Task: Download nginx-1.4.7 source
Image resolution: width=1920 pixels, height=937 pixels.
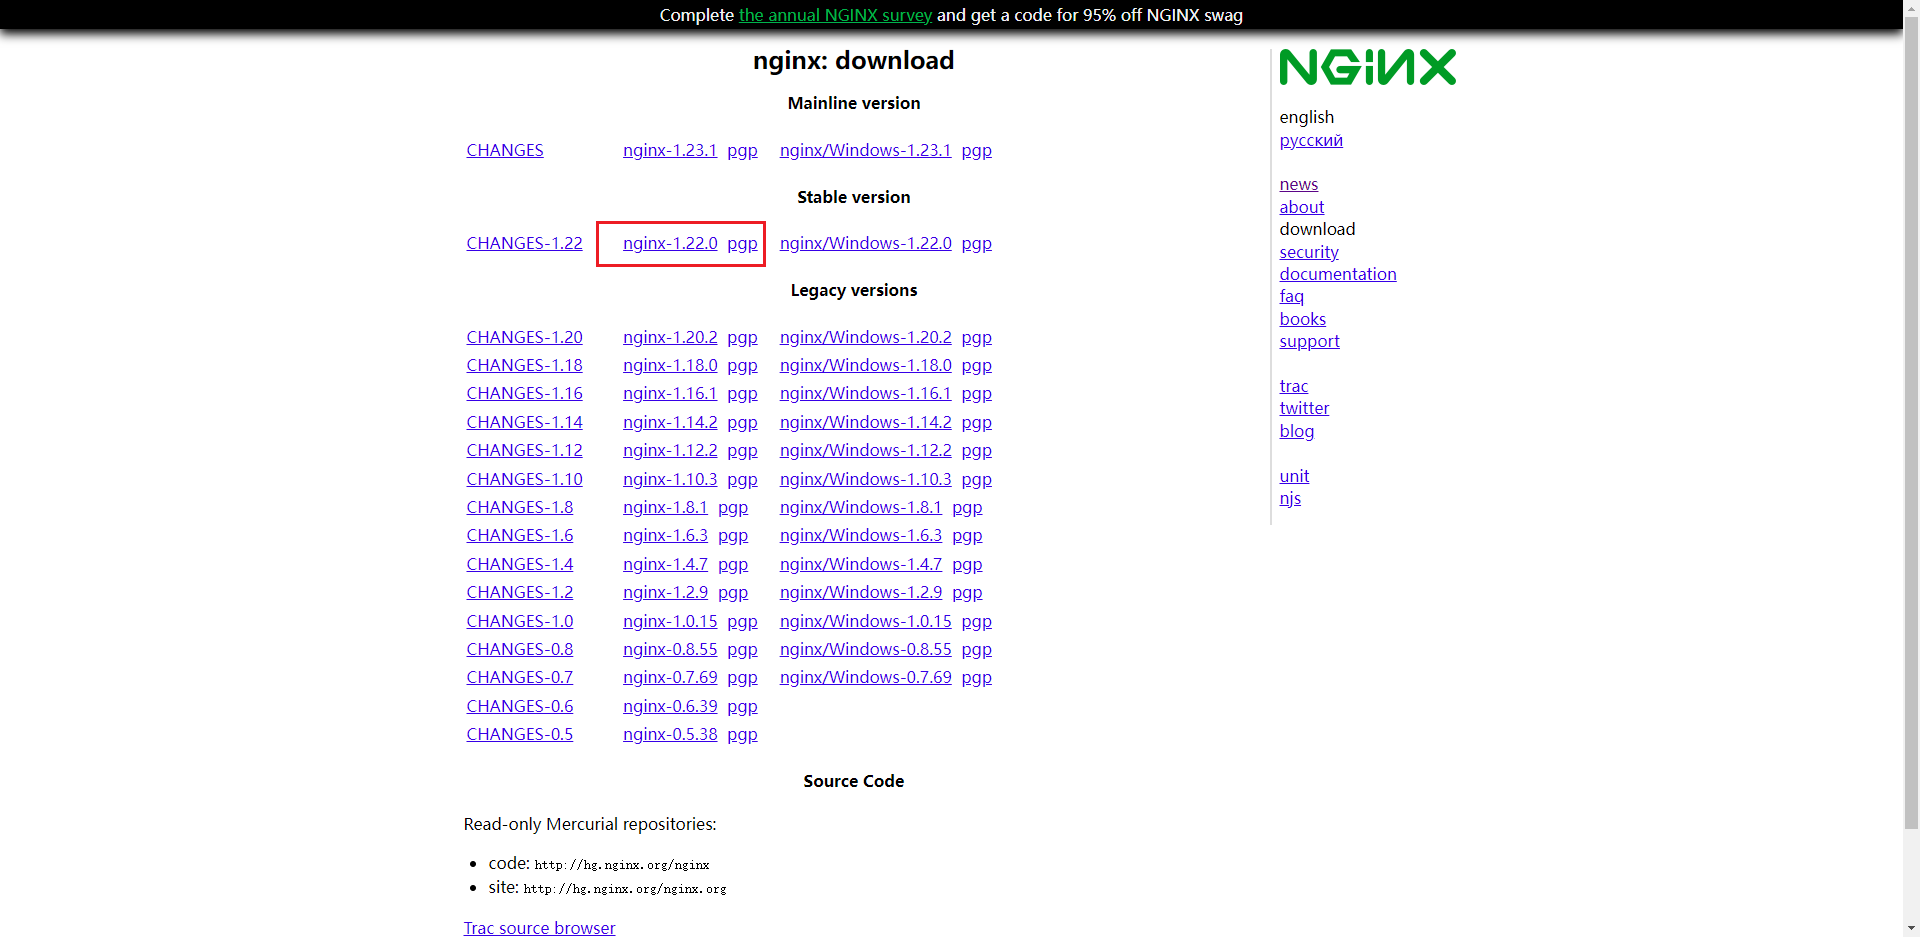Action: coord(665,564)
